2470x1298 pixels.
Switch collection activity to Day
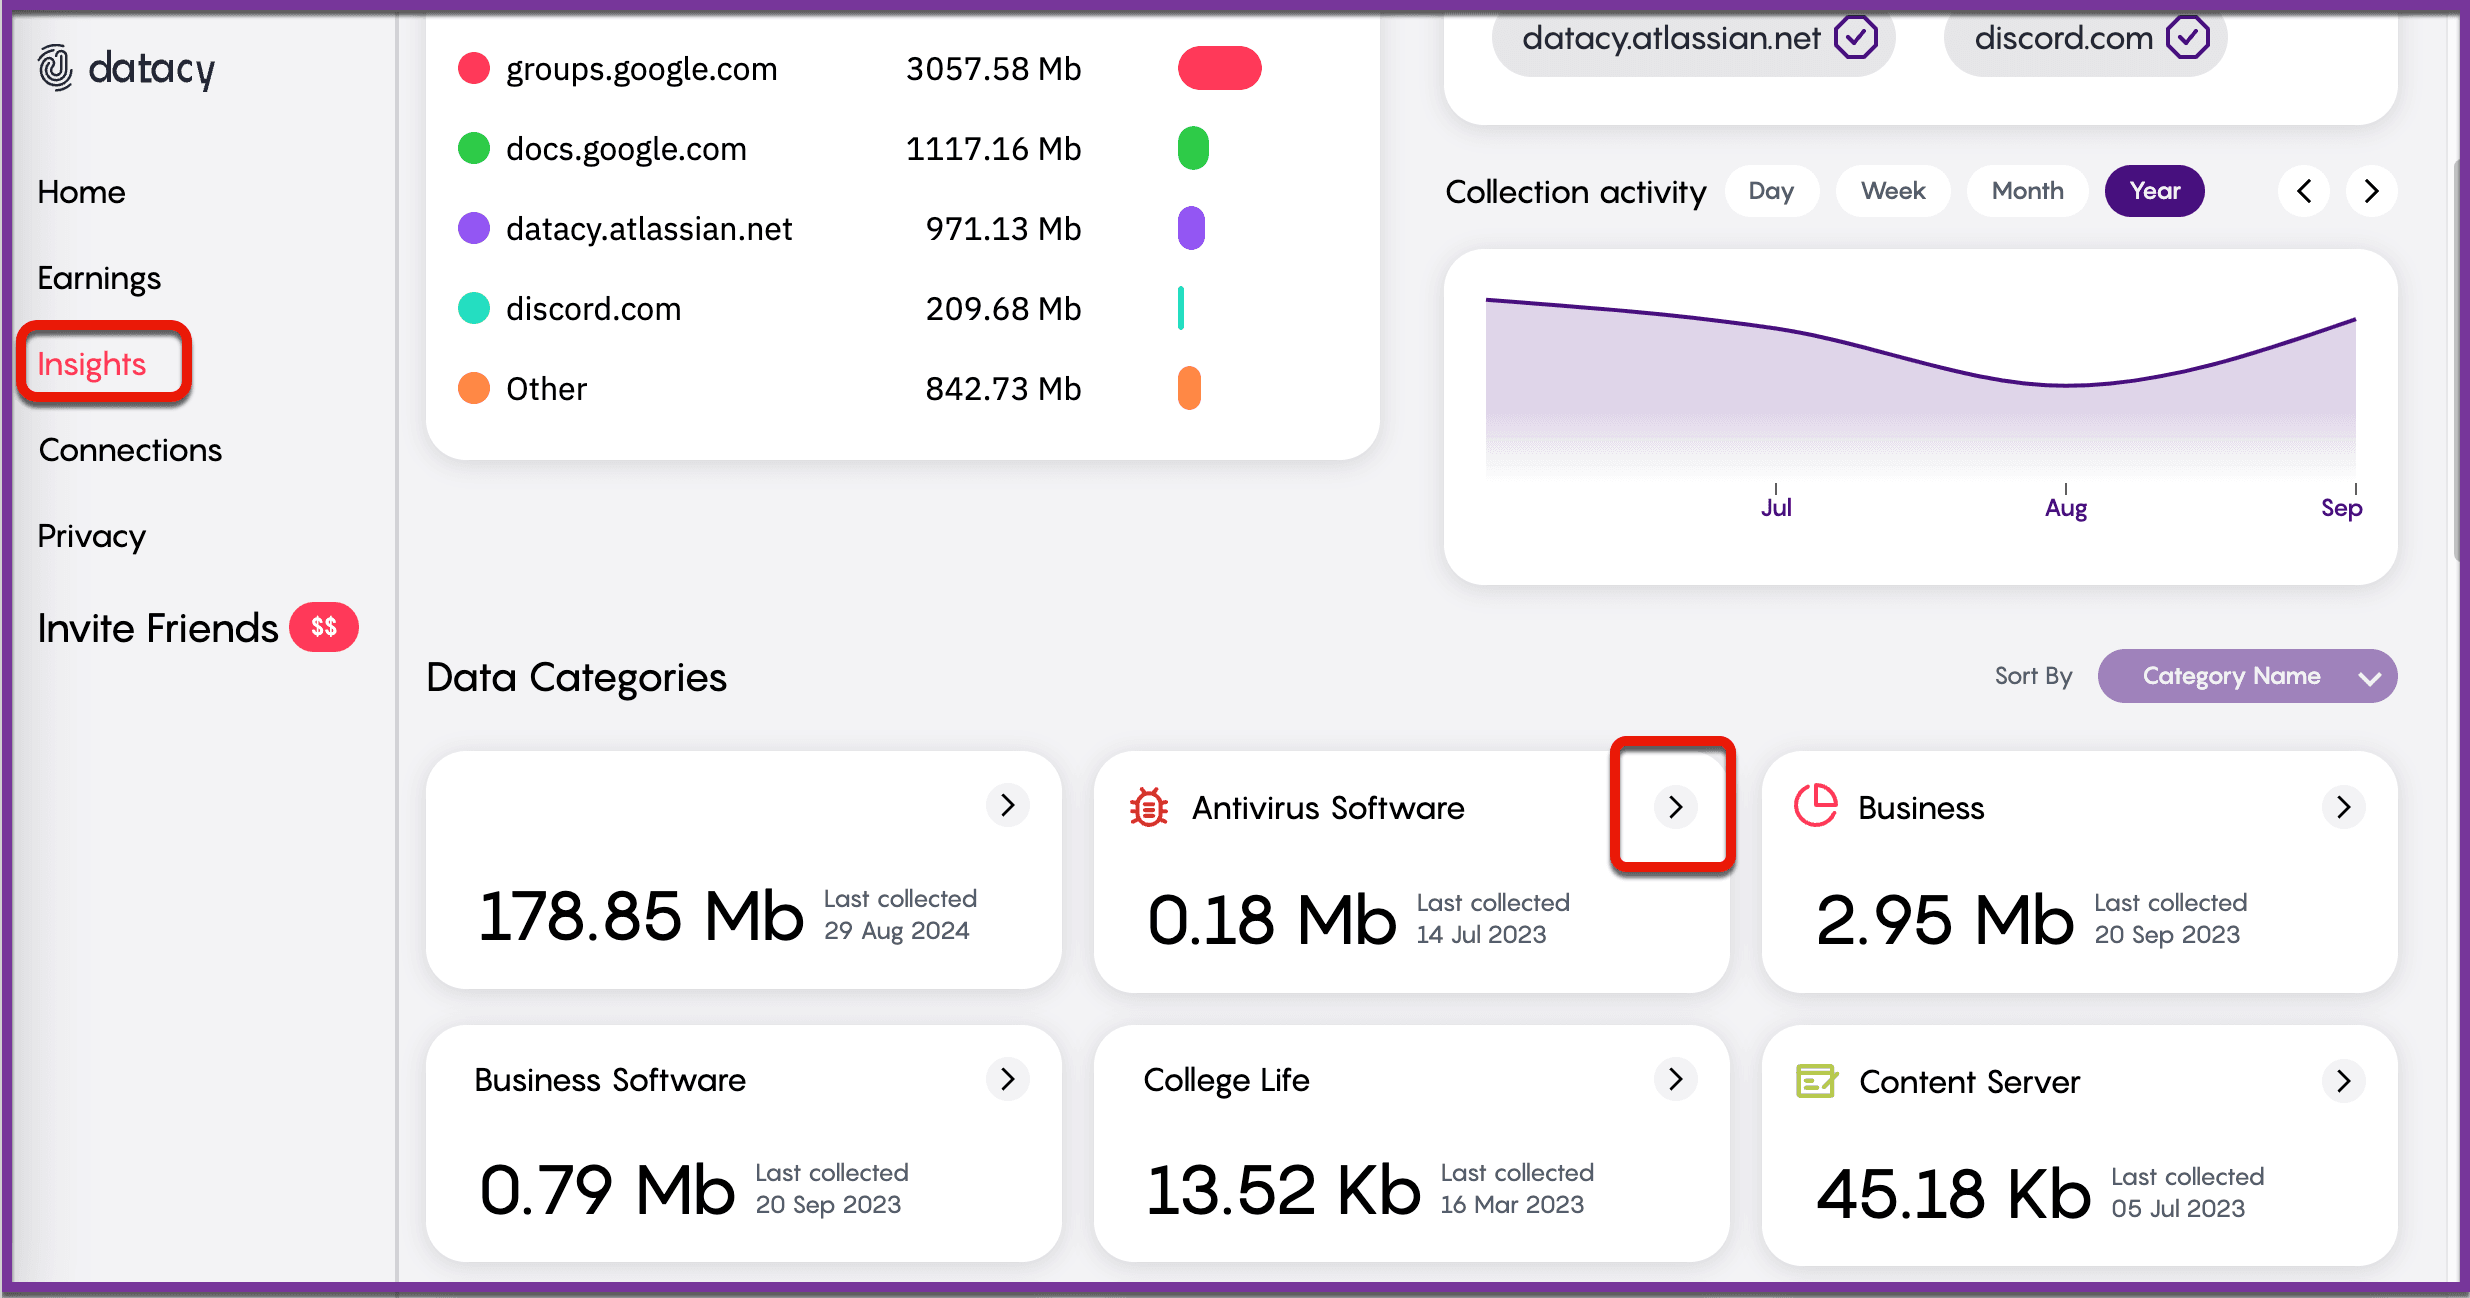1771,191
